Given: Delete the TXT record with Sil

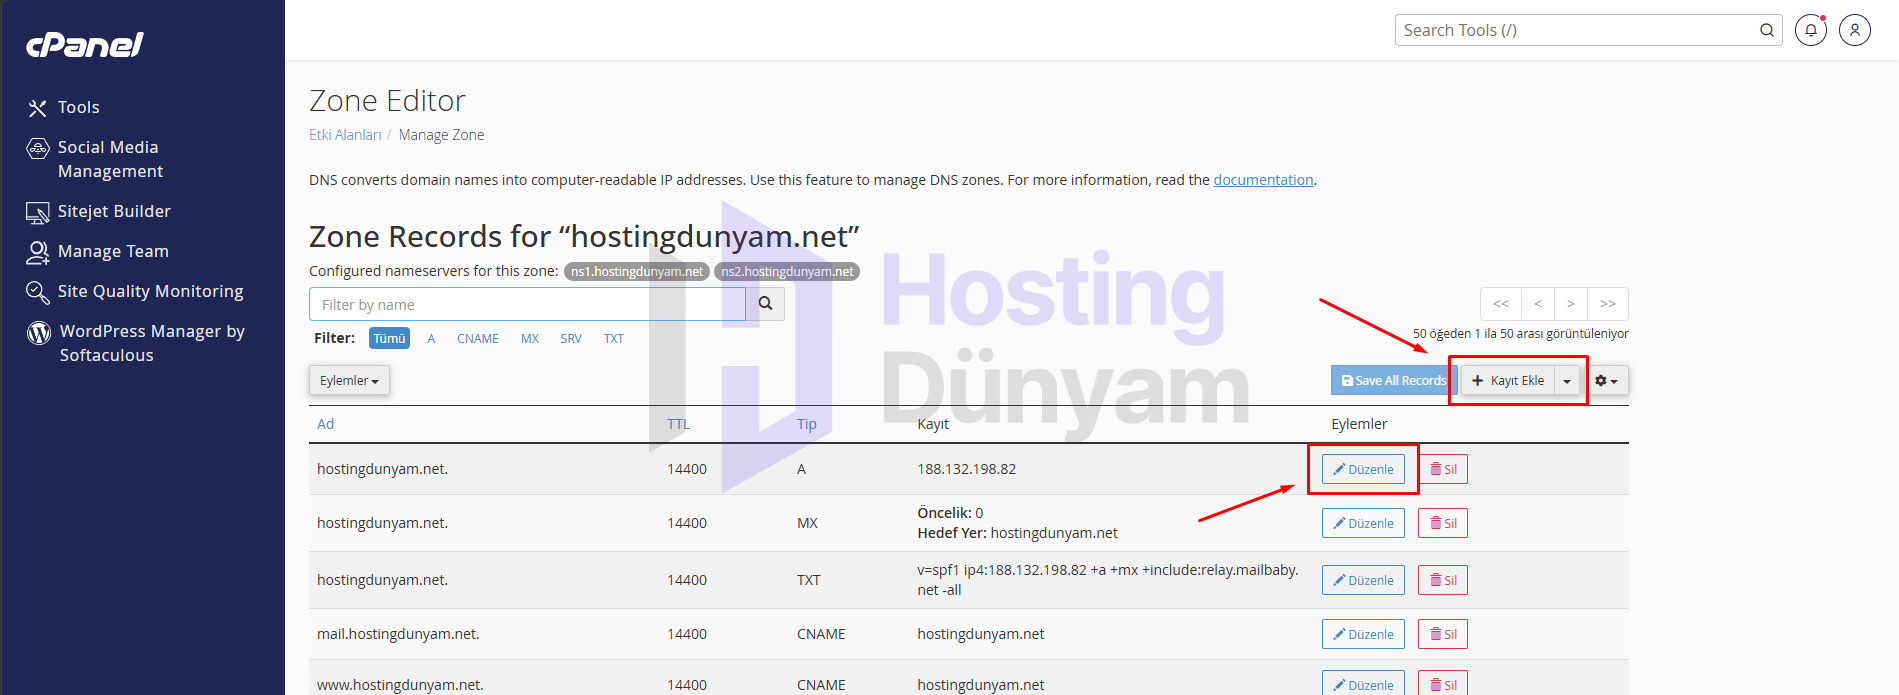Looking at the screenshot, I should (x=1443, y=580).
